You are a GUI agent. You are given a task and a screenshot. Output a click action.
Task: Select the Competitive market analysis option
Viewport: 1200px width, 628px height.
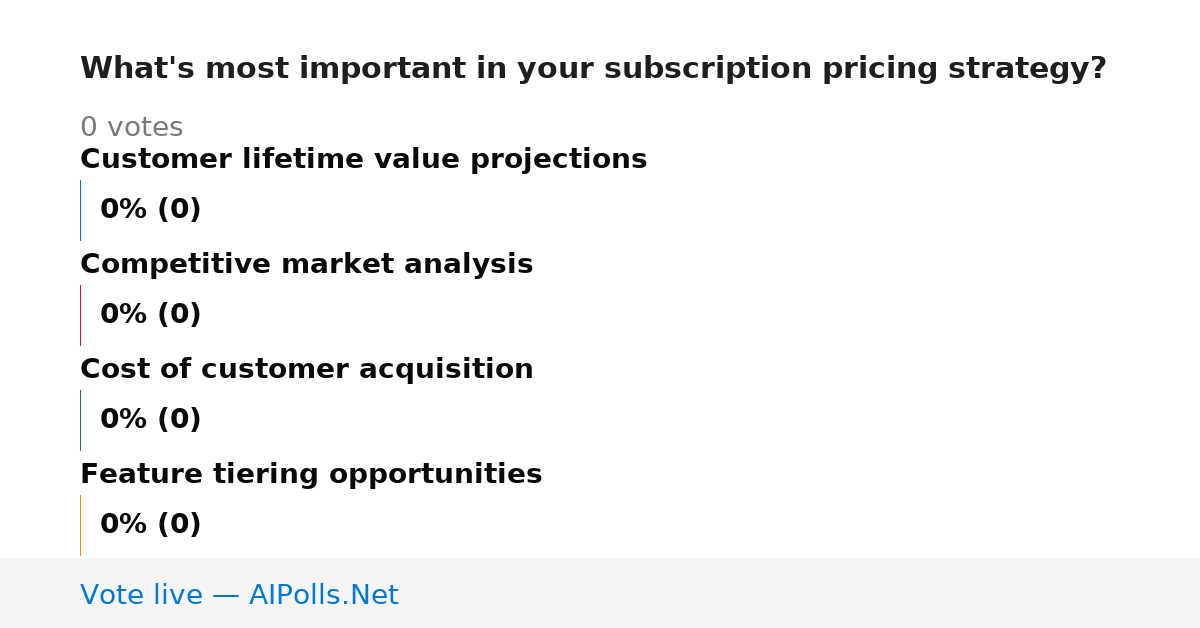[306, 264]
